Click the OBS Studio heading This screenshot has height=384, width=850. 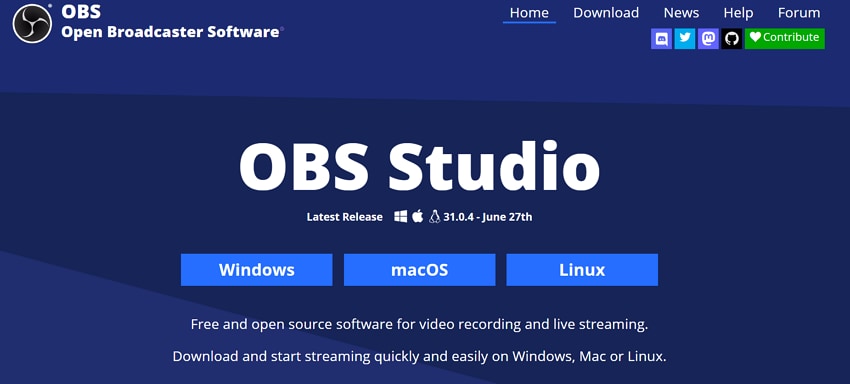click(420, 166)
